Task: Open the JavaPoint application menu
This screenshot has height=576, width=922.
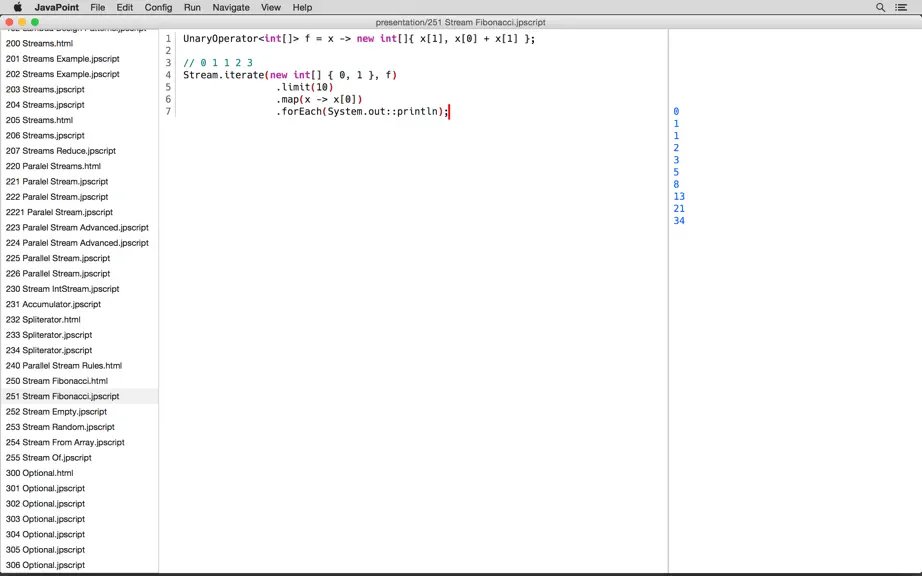Action: coord(56,7)
